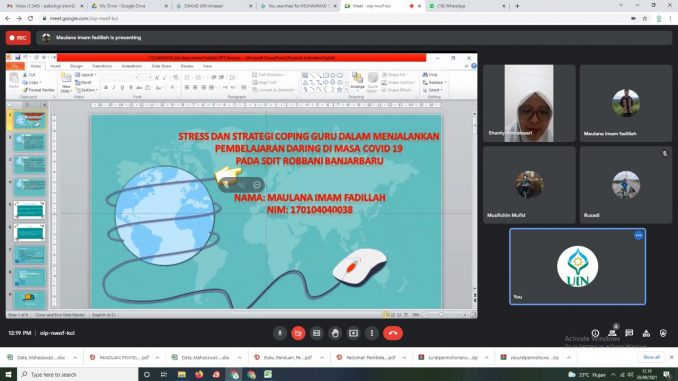Open the Home tab in PowerPoint ribbon
The width and height of the screenshot is (678, 381).
(35, 66)
